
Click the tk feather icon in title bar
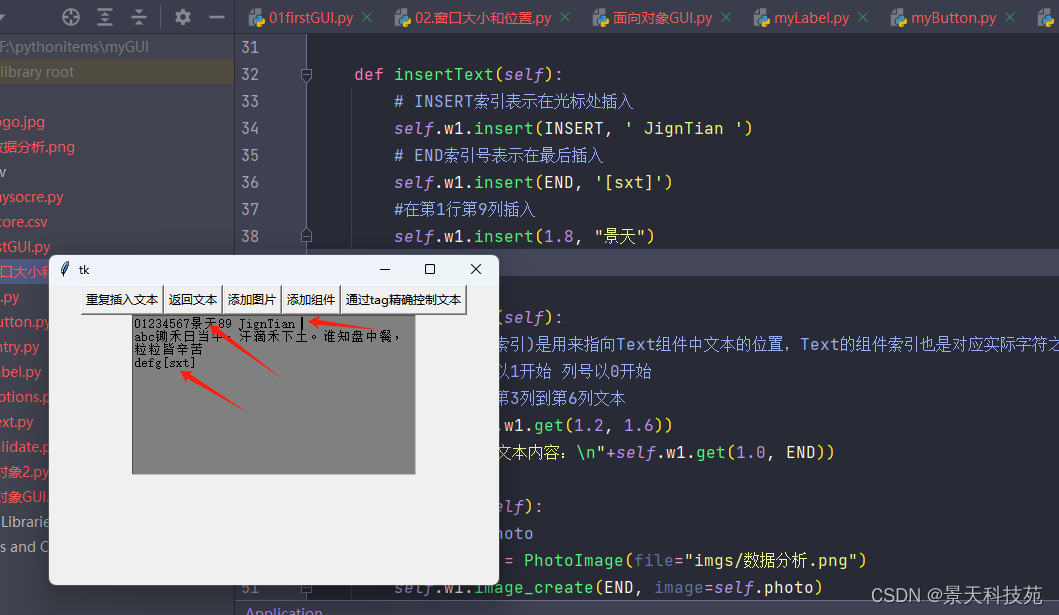click(x=65, y=269)
